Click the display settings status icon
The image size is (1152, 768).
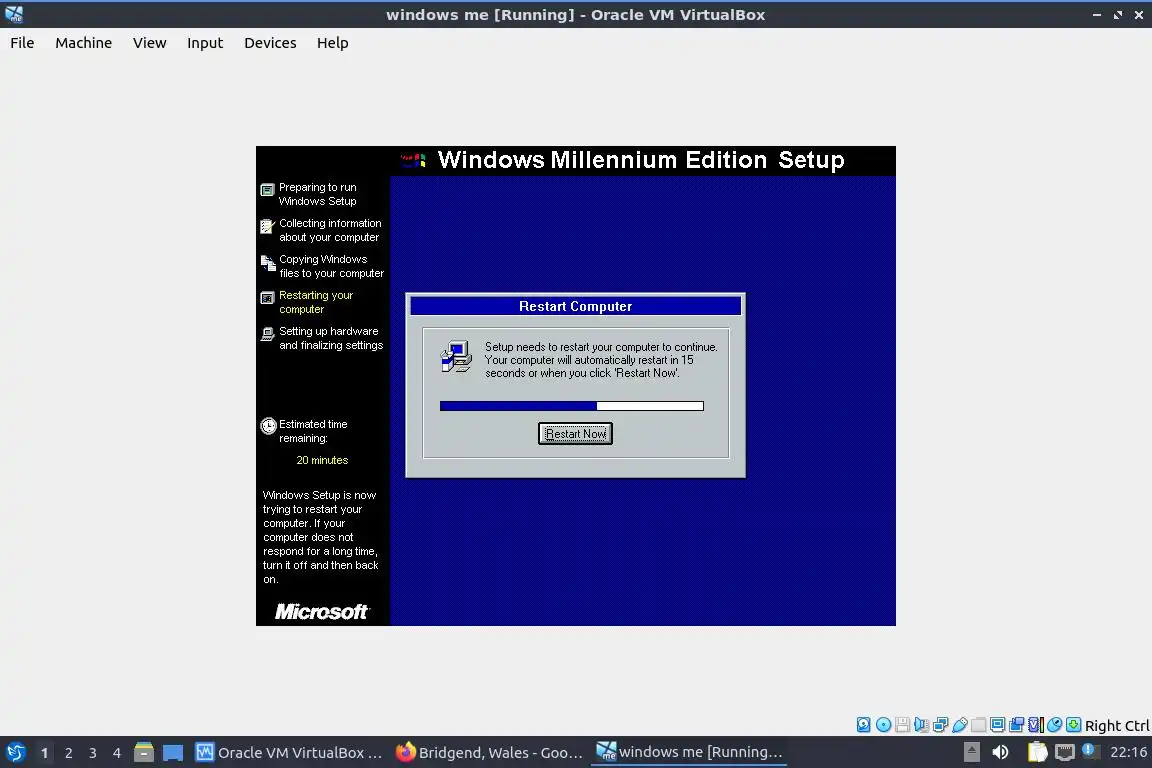pyautogui.click(x=998, y=725)
